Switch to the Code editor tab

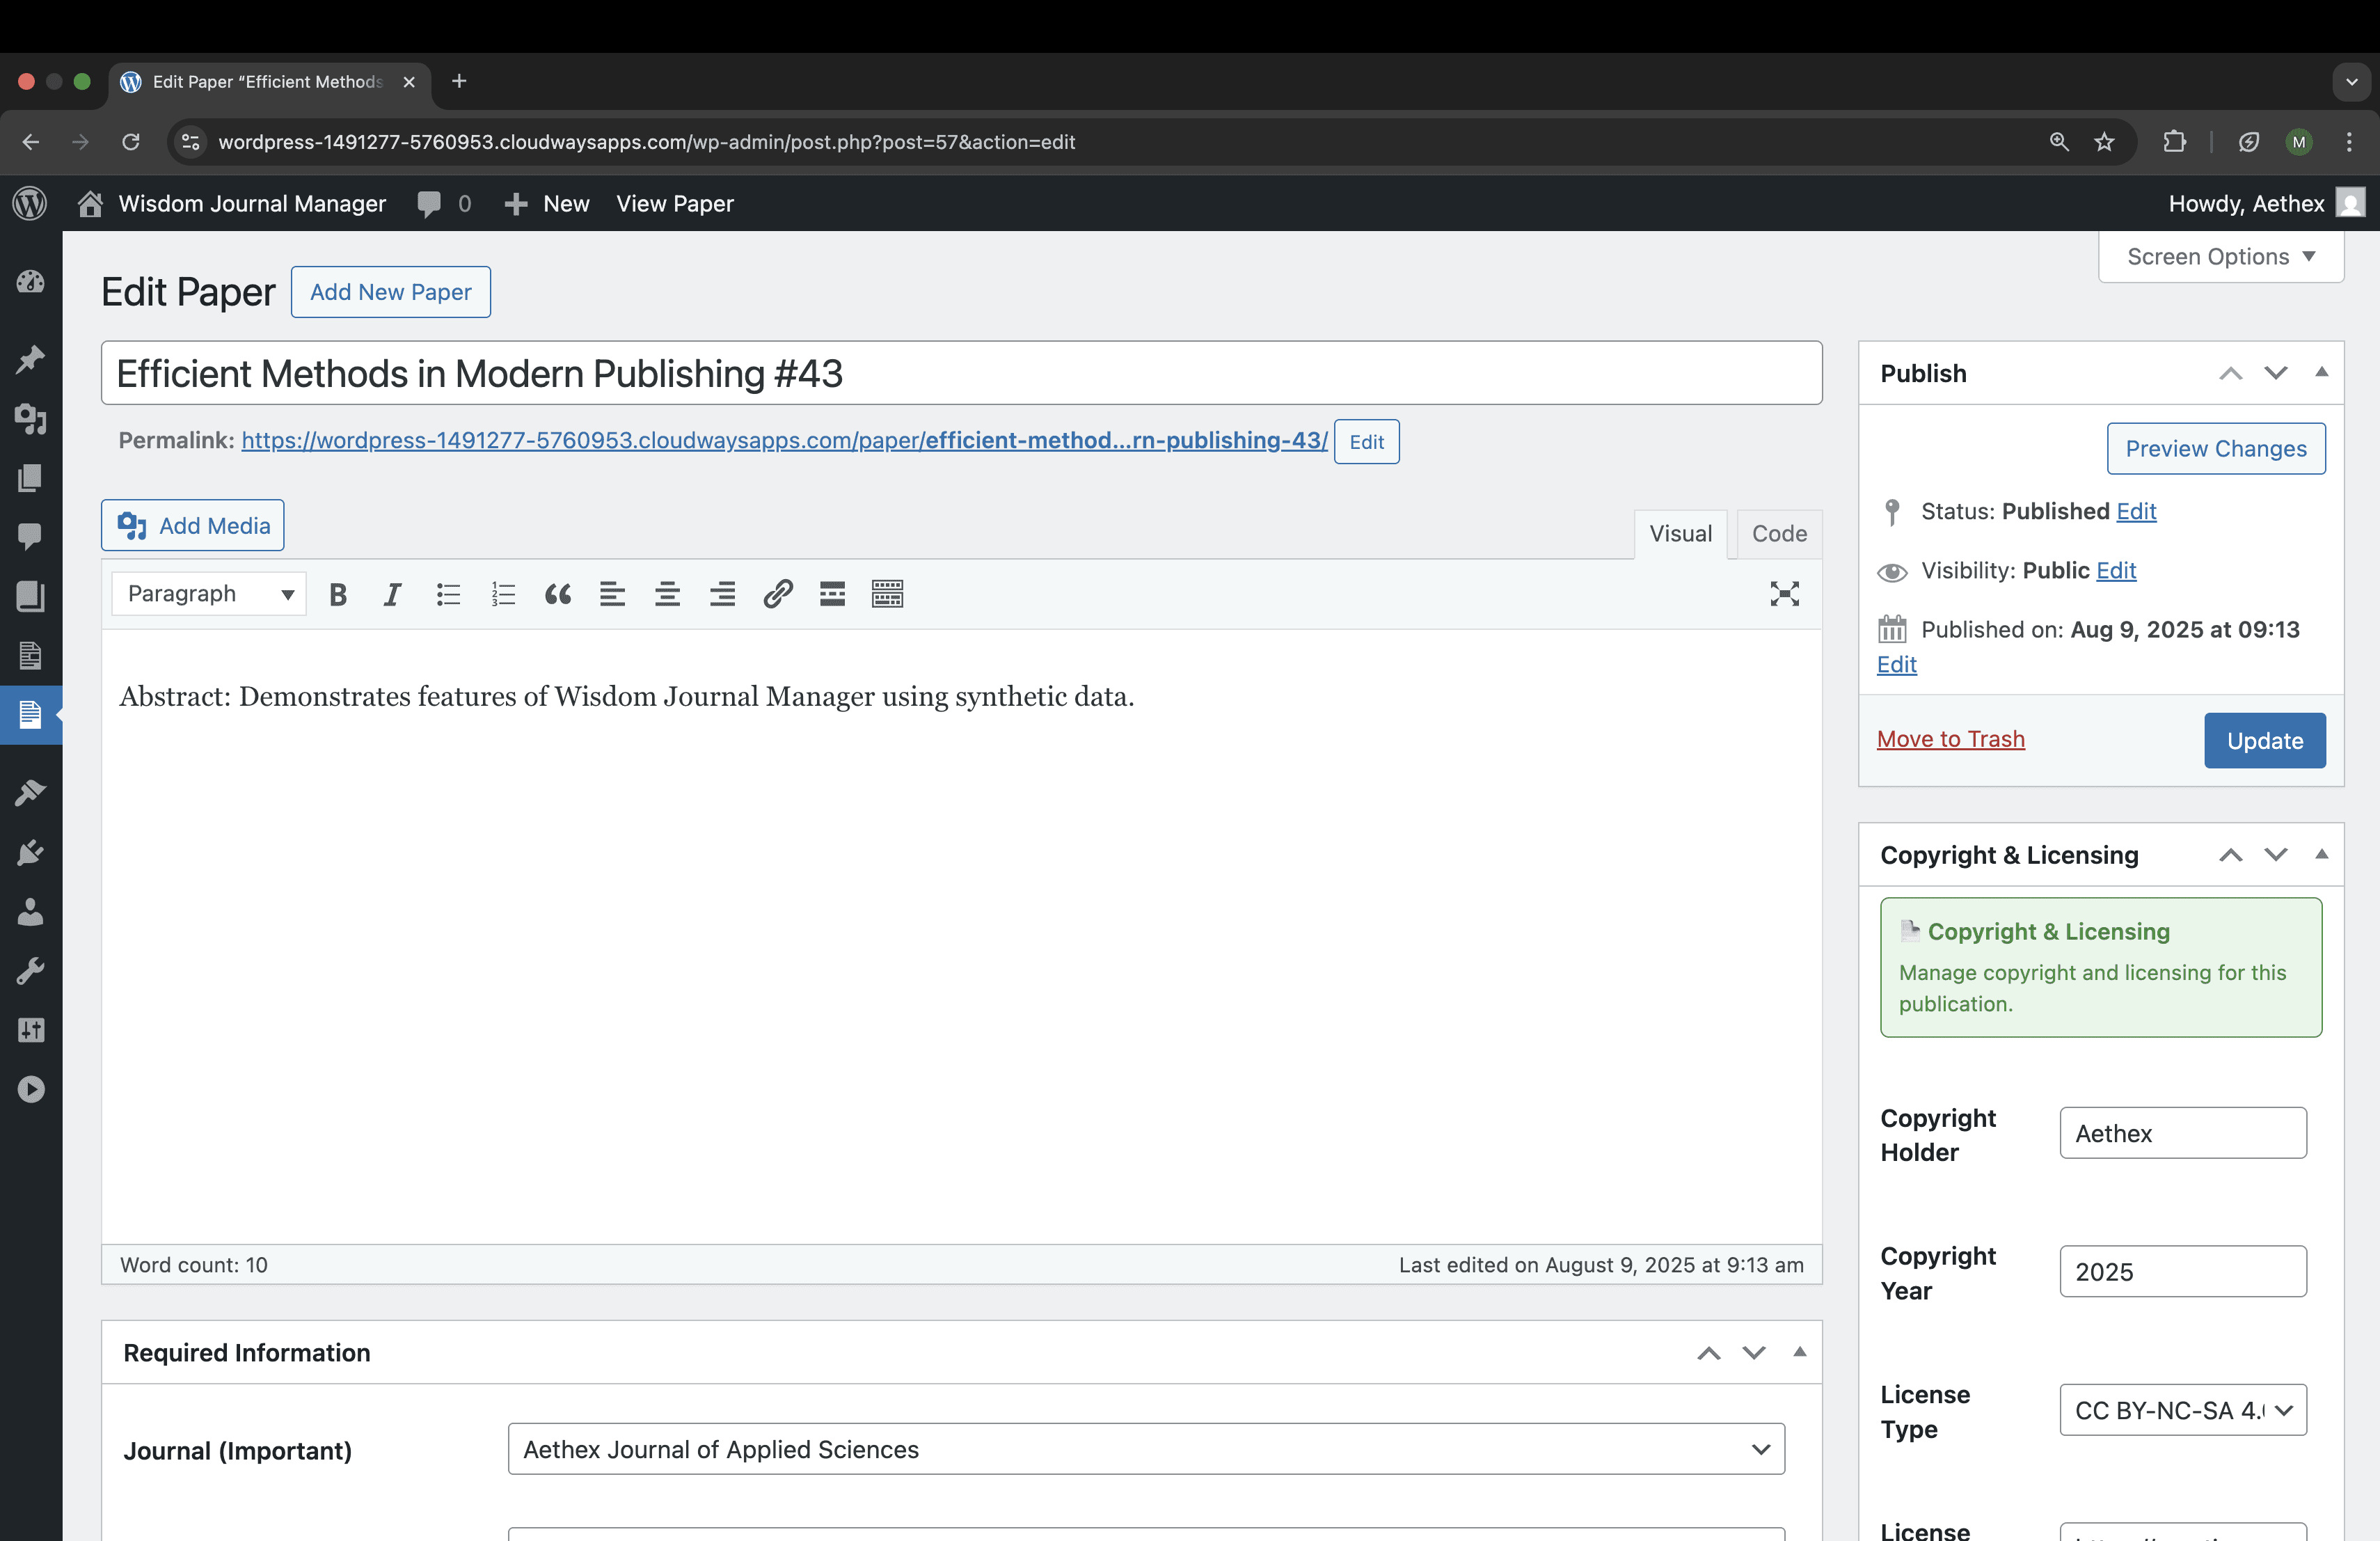coord(1778,533)
